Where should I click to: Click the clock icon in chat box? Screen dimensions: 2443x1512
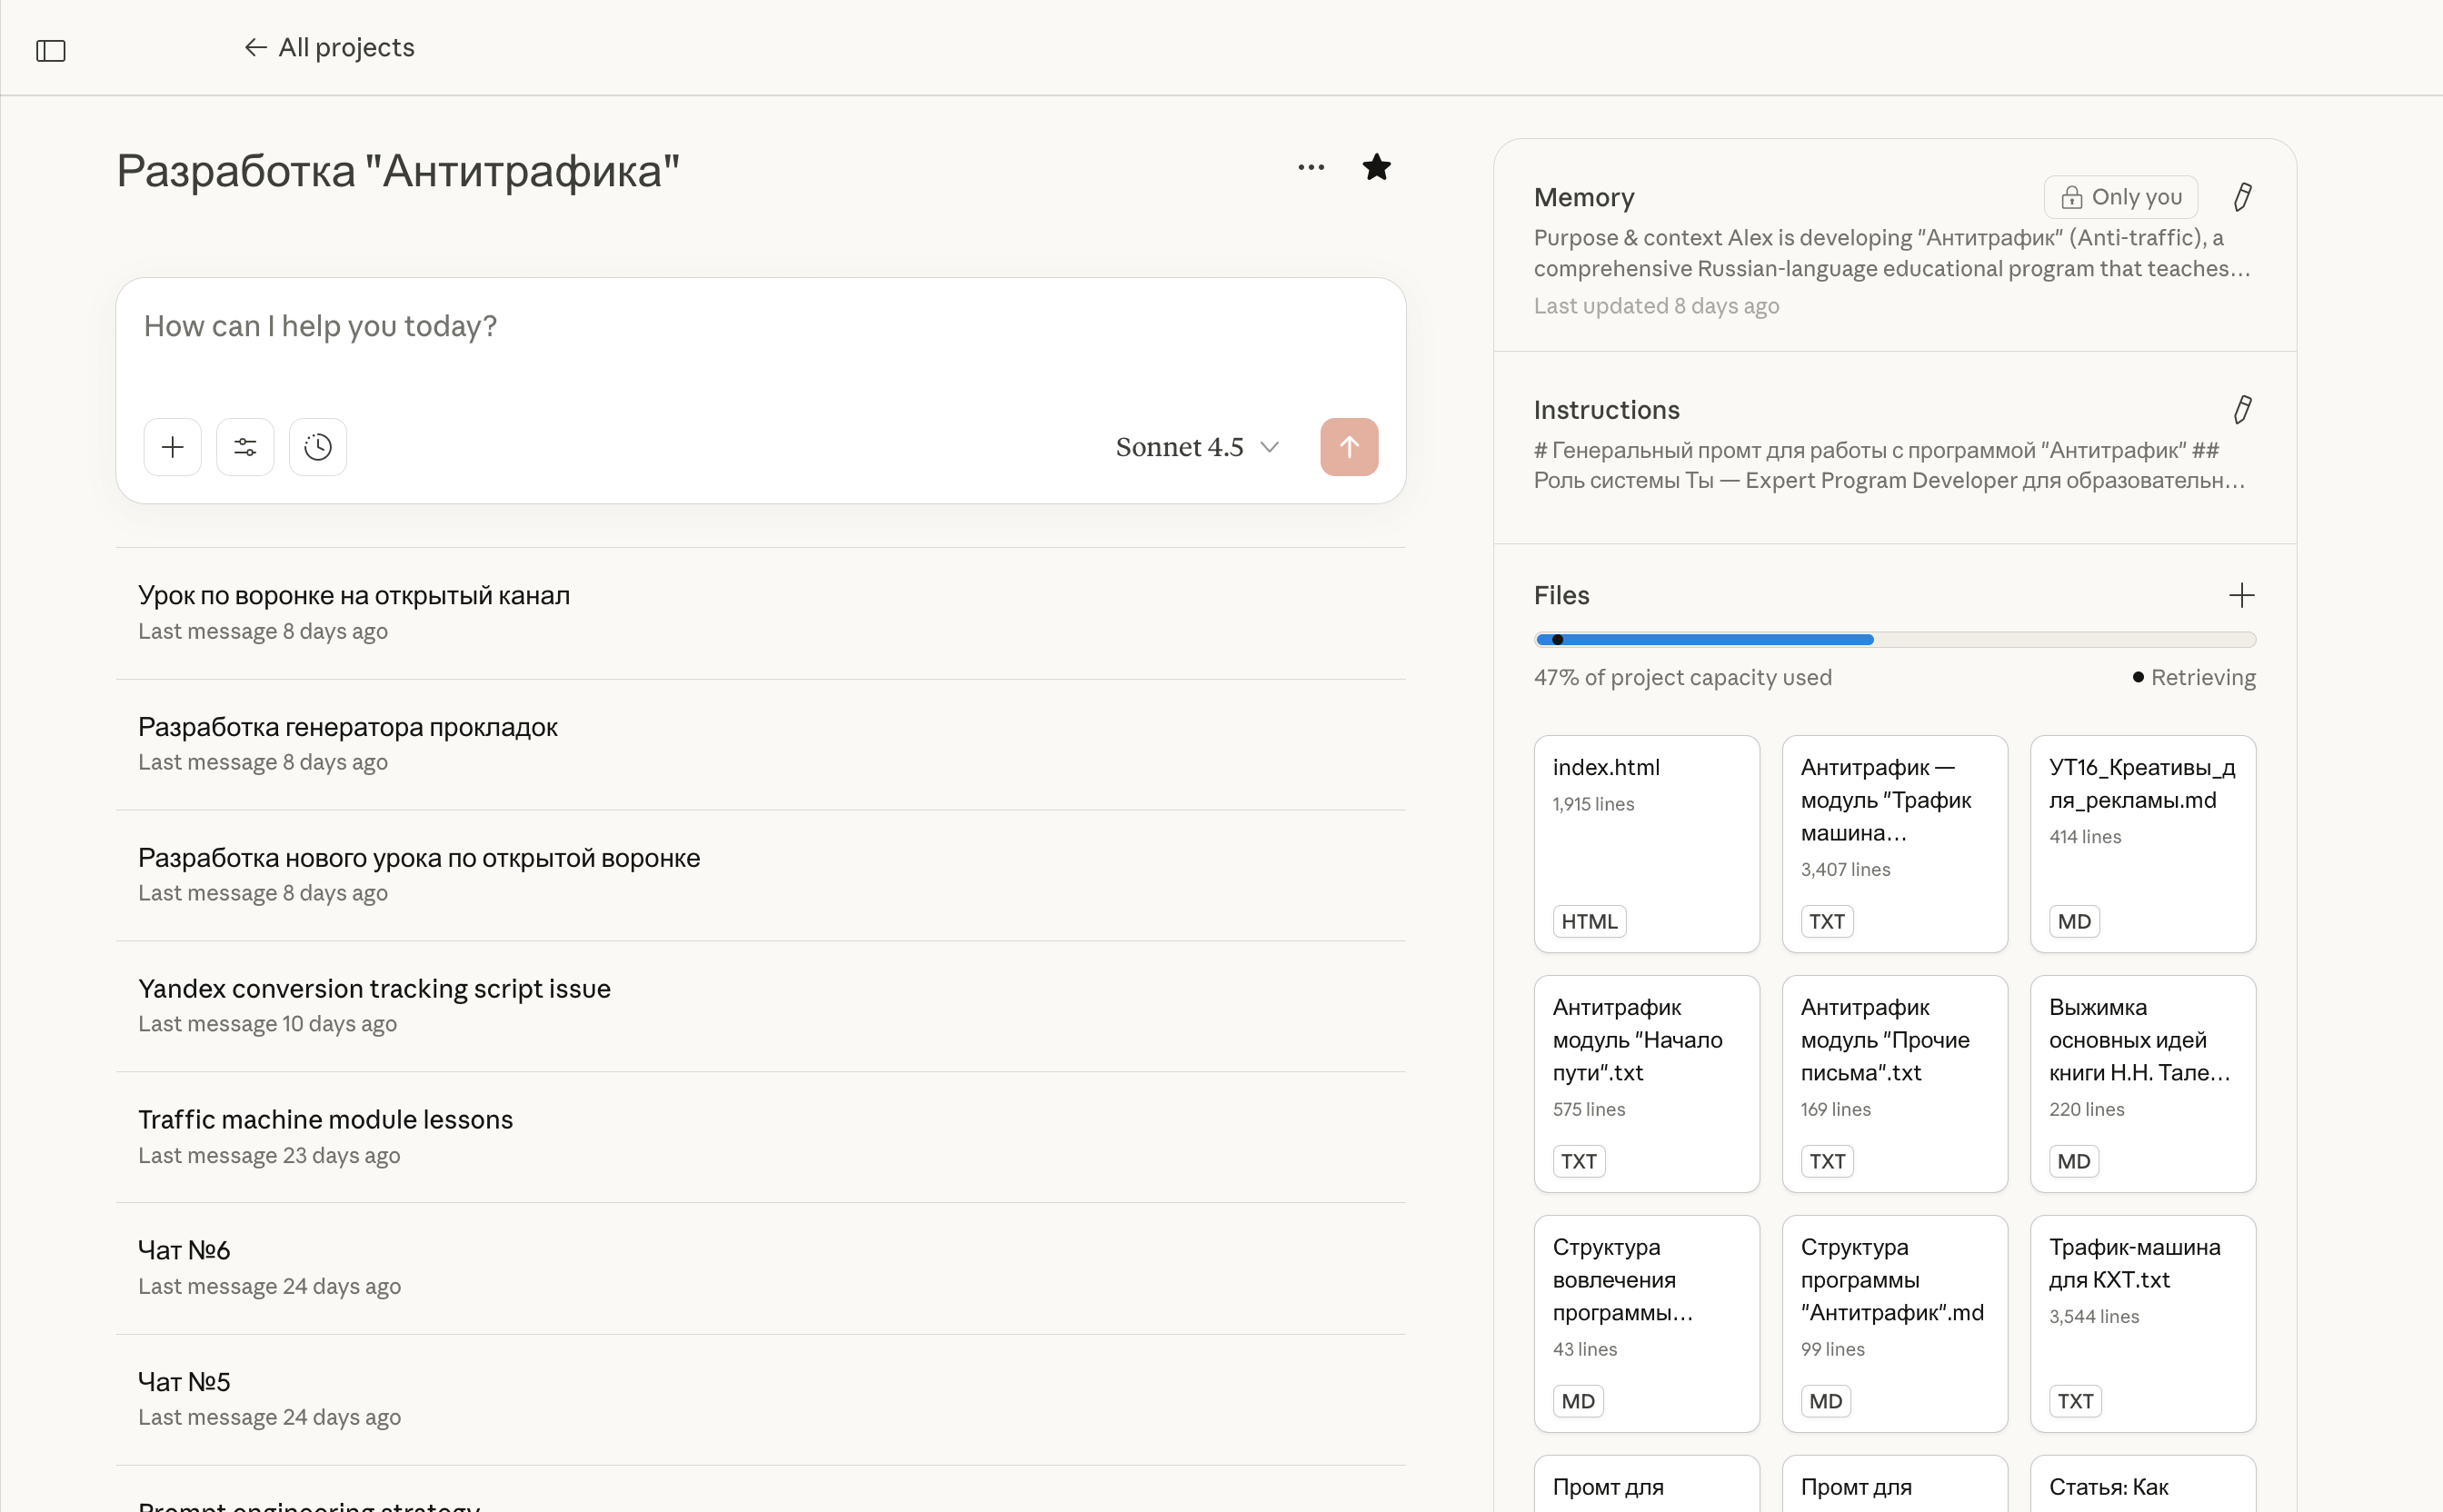[x=318, y=447]
